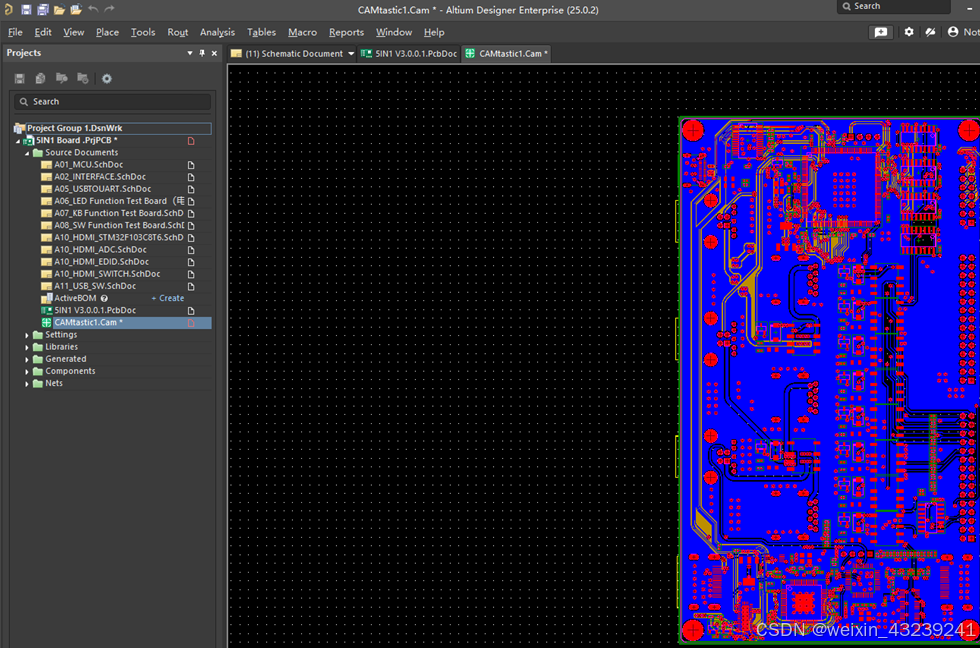Select A10_HDMI_STM32F103C8T6 schematic file
This screenshot has width=980, height=648.
tap(119, 237)
